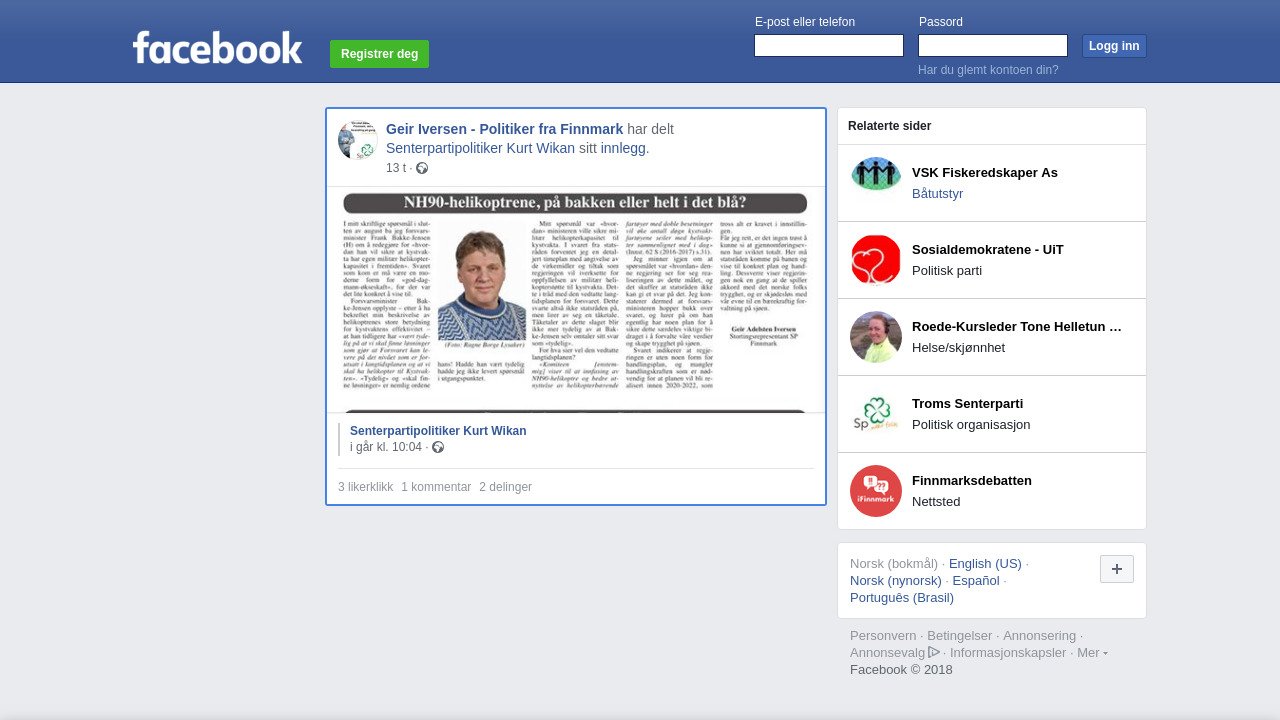The width and height of the screenshot is (1280, 720).
Task: Click Norsk (bokmål) current language text
Action: tap(894, 564)
